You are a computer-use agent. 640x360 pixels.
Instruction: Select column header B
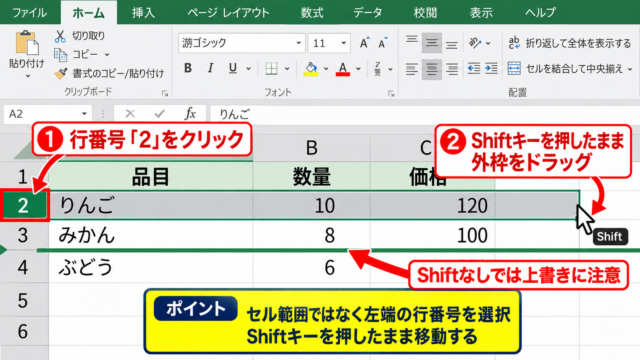point(311,148)
